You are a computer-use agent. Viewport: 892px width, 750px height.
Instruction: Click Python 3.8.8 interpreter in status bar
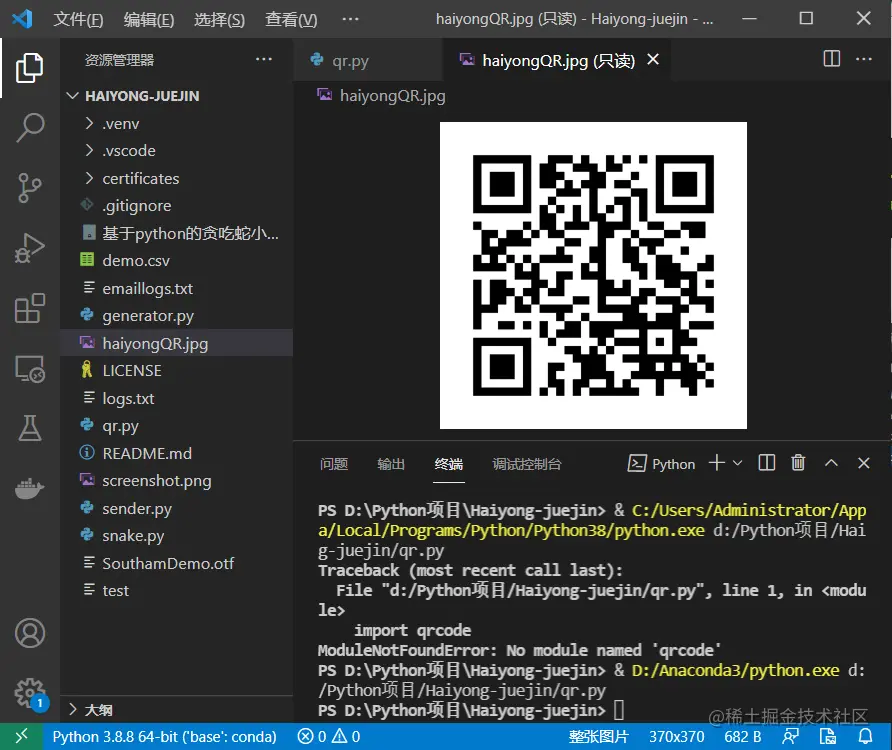pos(164,736)
